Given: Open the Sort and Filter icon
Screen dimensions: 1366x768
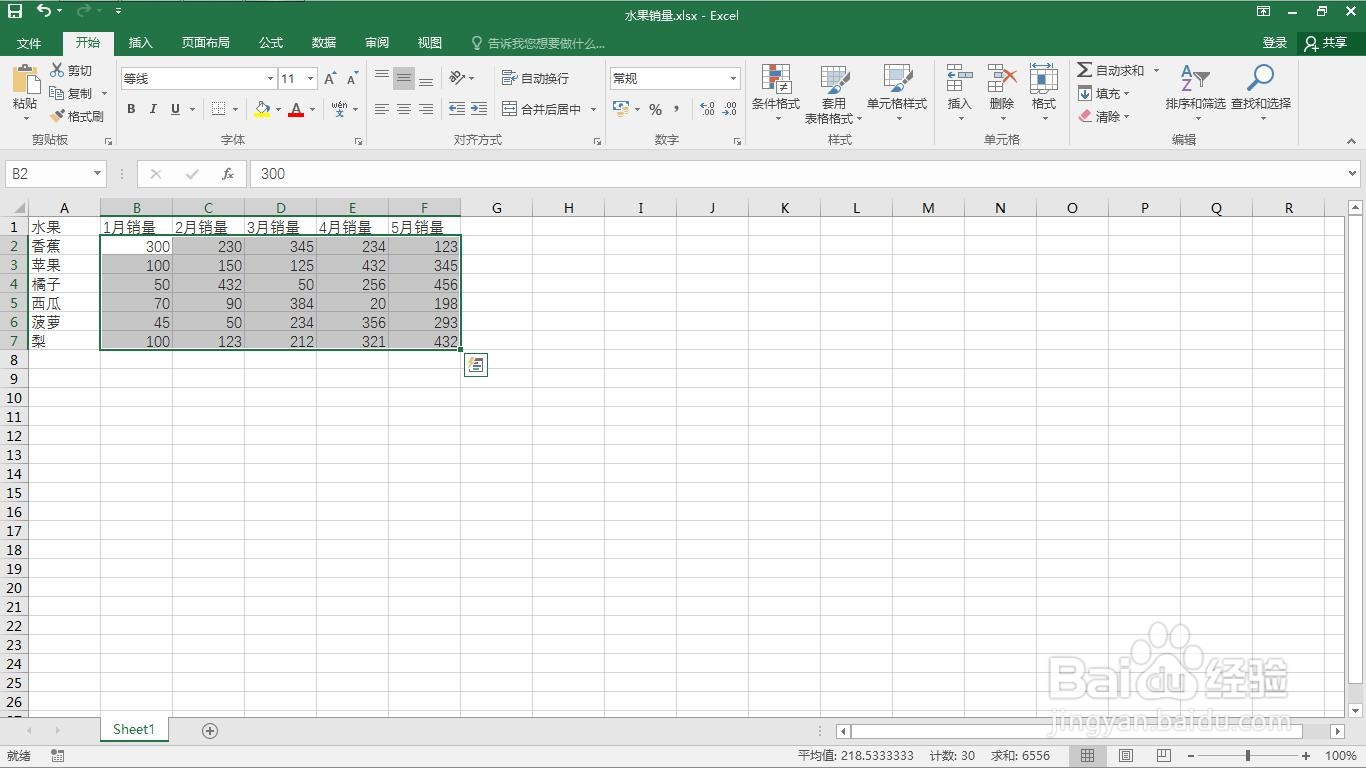Looking at the screenshot, I should pos(1195,79).
